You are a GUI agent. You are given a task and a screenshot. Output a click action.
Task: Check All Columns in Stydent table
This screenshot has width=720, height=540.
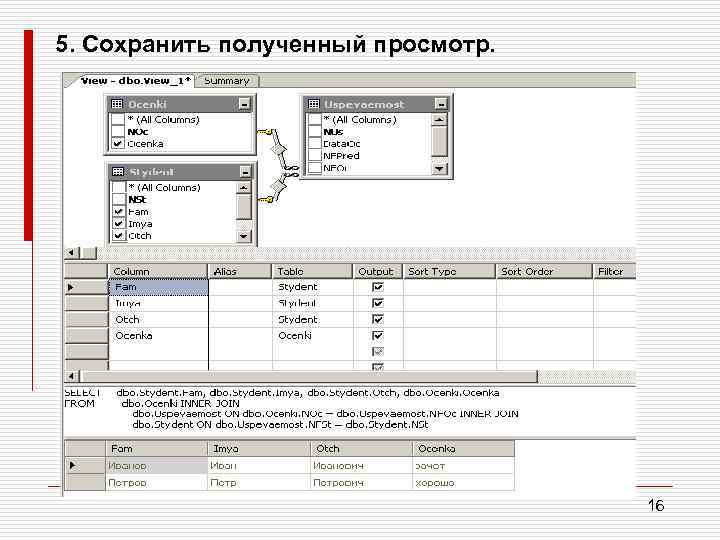click(x=119, y=187)
